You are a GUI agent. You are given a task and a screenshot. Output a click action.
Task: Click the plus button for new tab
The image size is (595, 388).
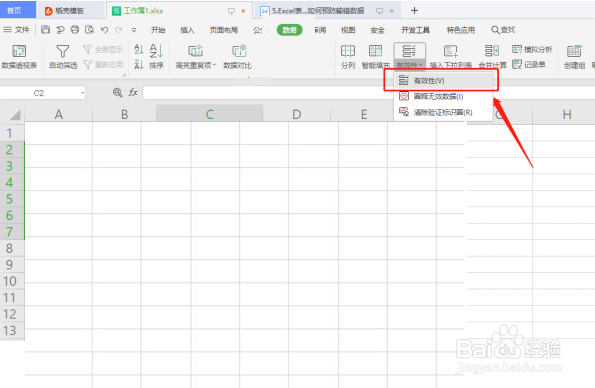[x=414, y=11]
